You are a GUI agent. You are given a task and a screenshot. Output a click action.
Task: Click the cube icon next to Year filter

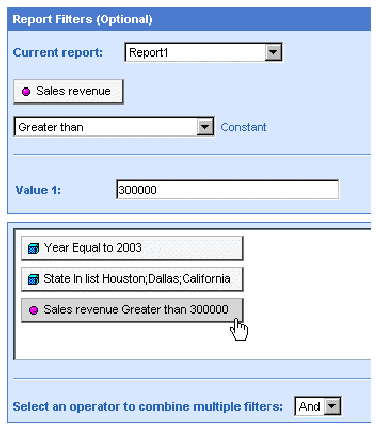[x=33, y=248]
